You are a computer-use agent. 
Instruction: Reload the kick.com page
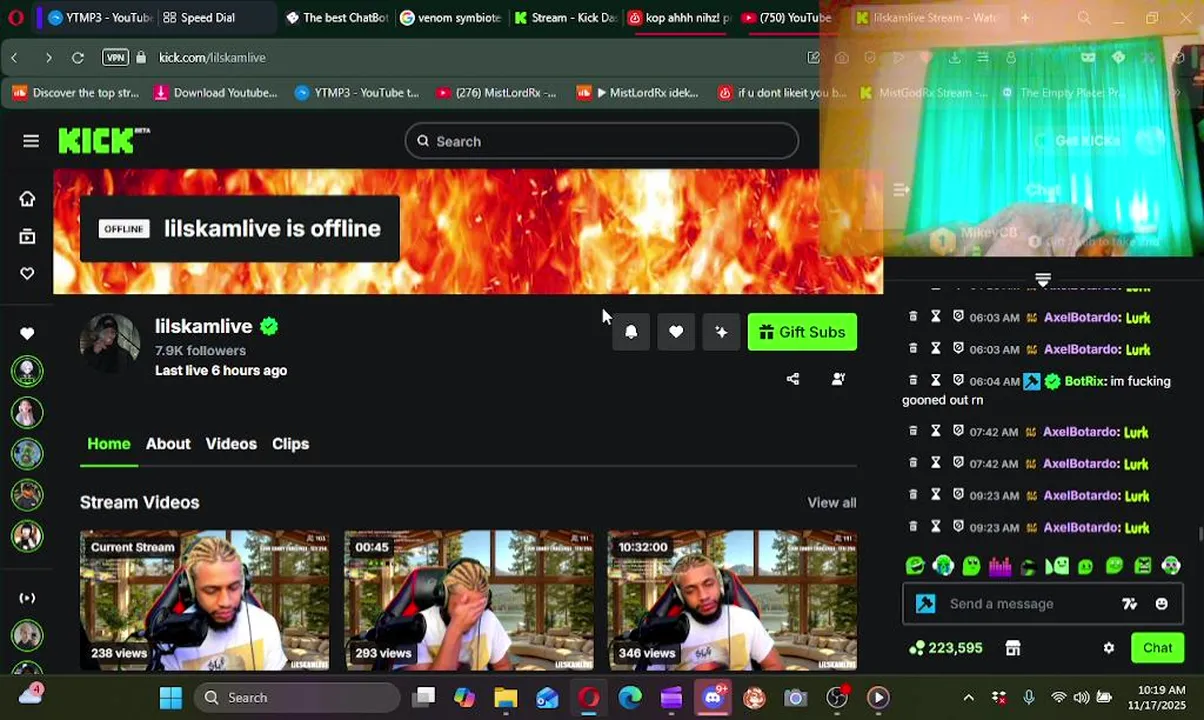point(78,58)
